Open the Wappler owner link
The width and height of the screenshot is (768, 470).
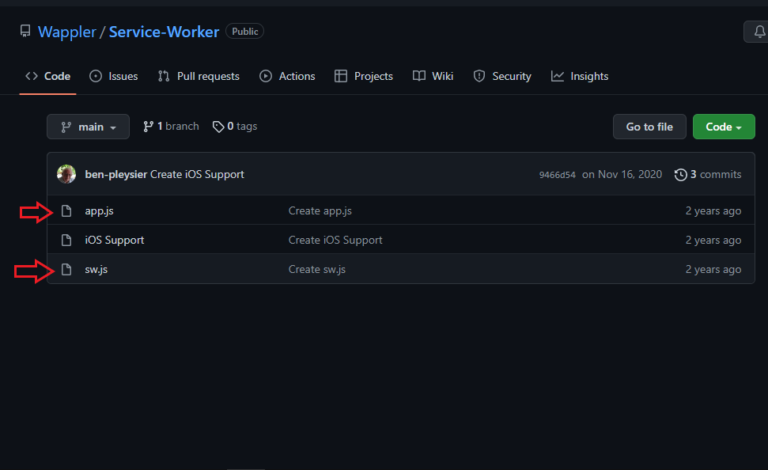[x=67, y=32]
